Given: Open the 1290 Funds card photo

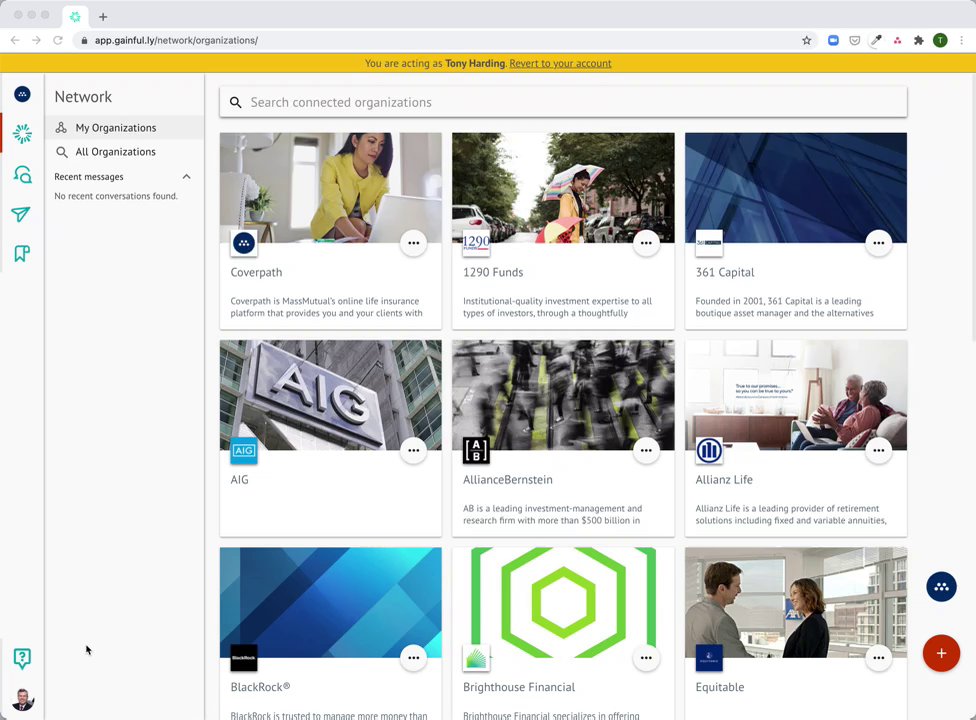Looking at the screenshot, I should [563, 187].
